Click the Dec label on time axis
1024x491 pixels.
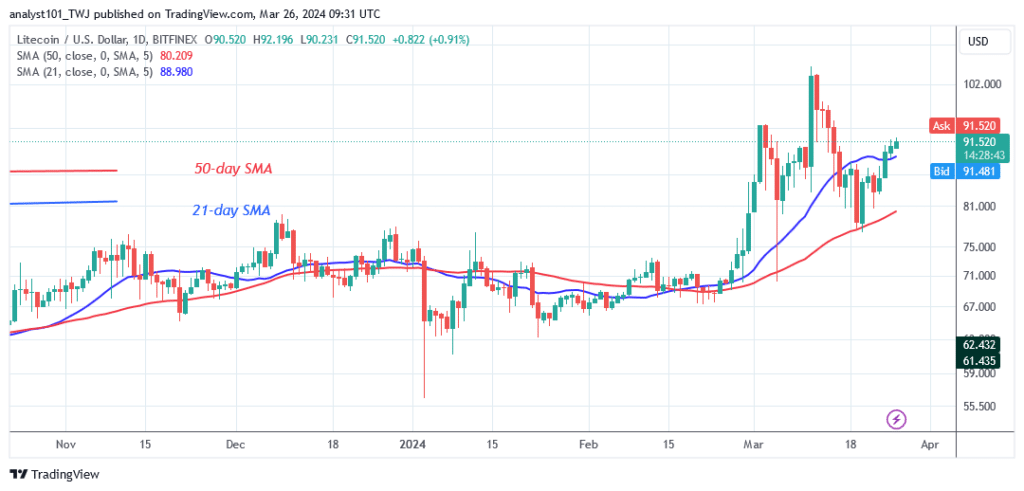(x=234, y=444)
